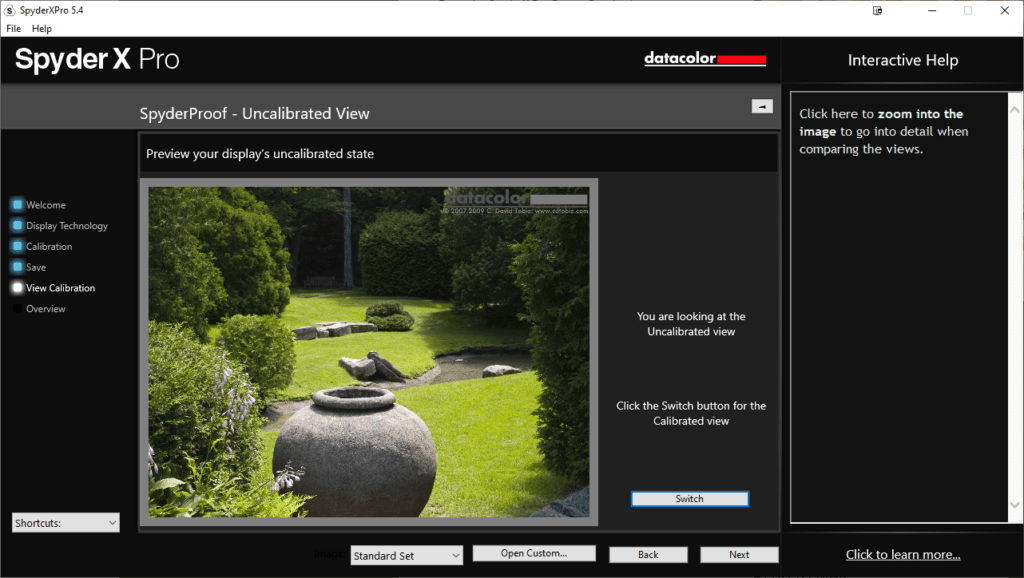Click the SpyderXPro app icon in title bar

pos(10,10)
